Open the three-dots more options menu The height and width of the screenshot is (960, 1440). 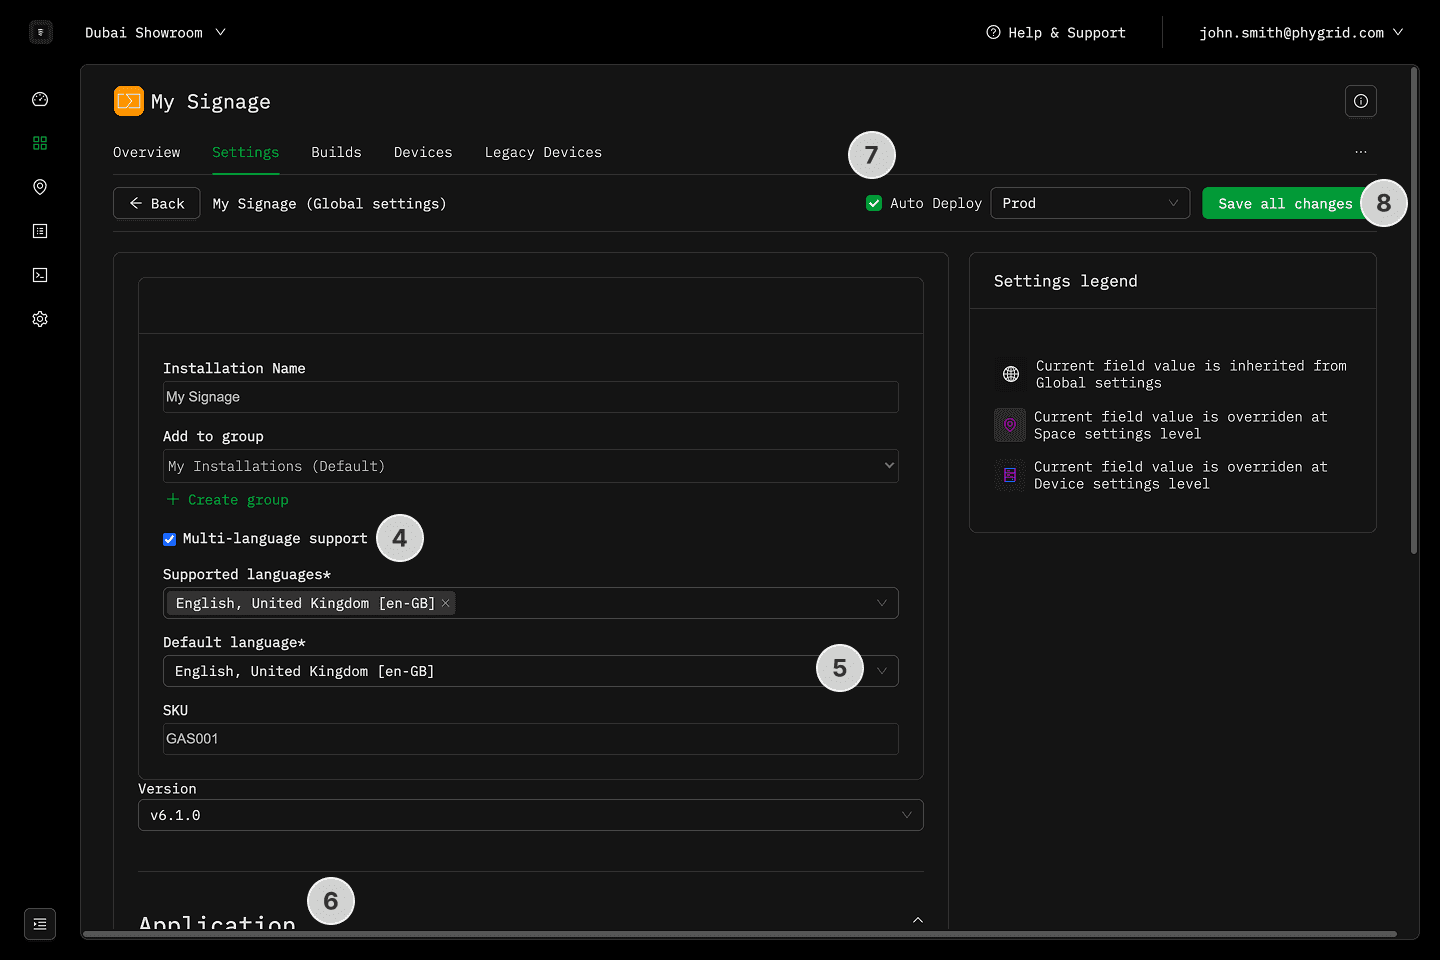pyautogui.click(x=1361, y=152)
